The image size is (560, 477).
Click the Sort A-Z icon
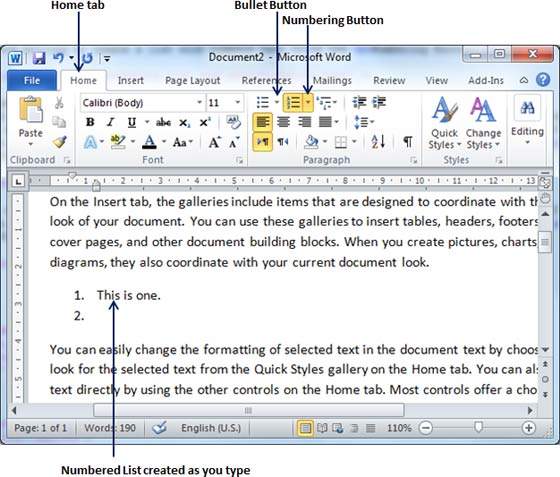pos(378,142)
